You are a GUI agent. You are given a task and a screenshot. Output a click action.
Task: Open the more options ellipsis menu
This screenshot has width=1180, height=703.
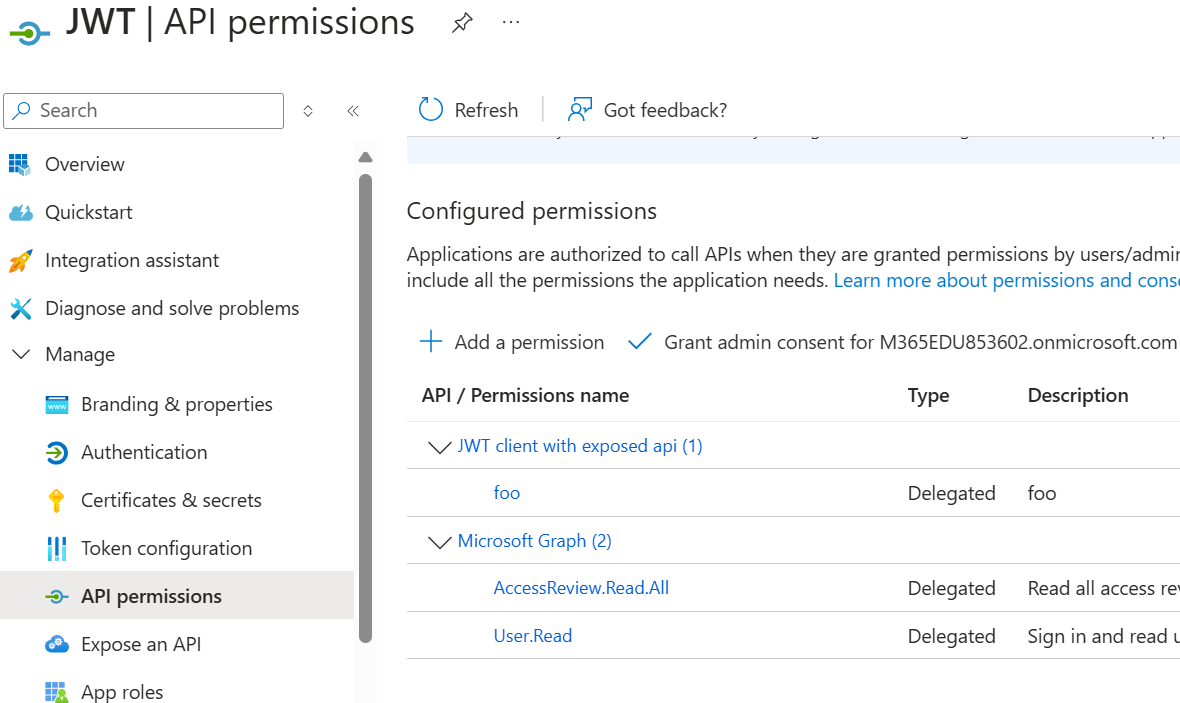click(x=511, y=22)
